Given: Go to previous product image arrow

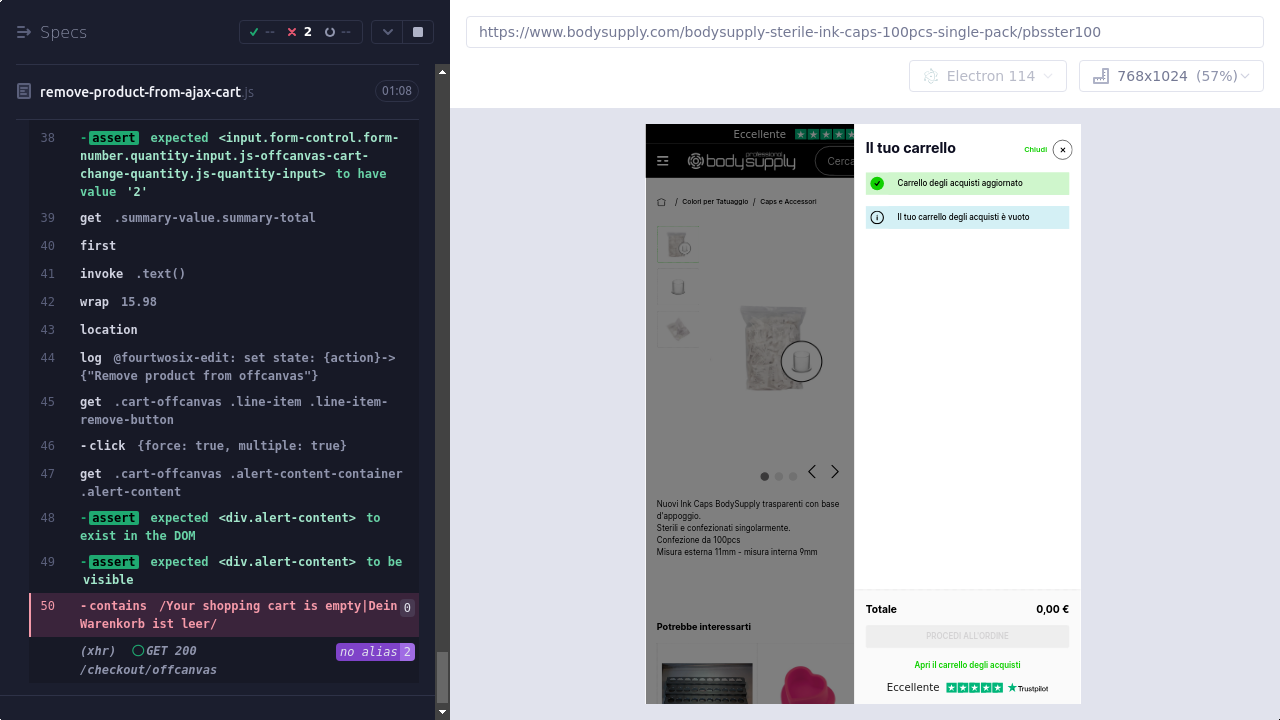Looking at the screenshot, I should point(812,472).
